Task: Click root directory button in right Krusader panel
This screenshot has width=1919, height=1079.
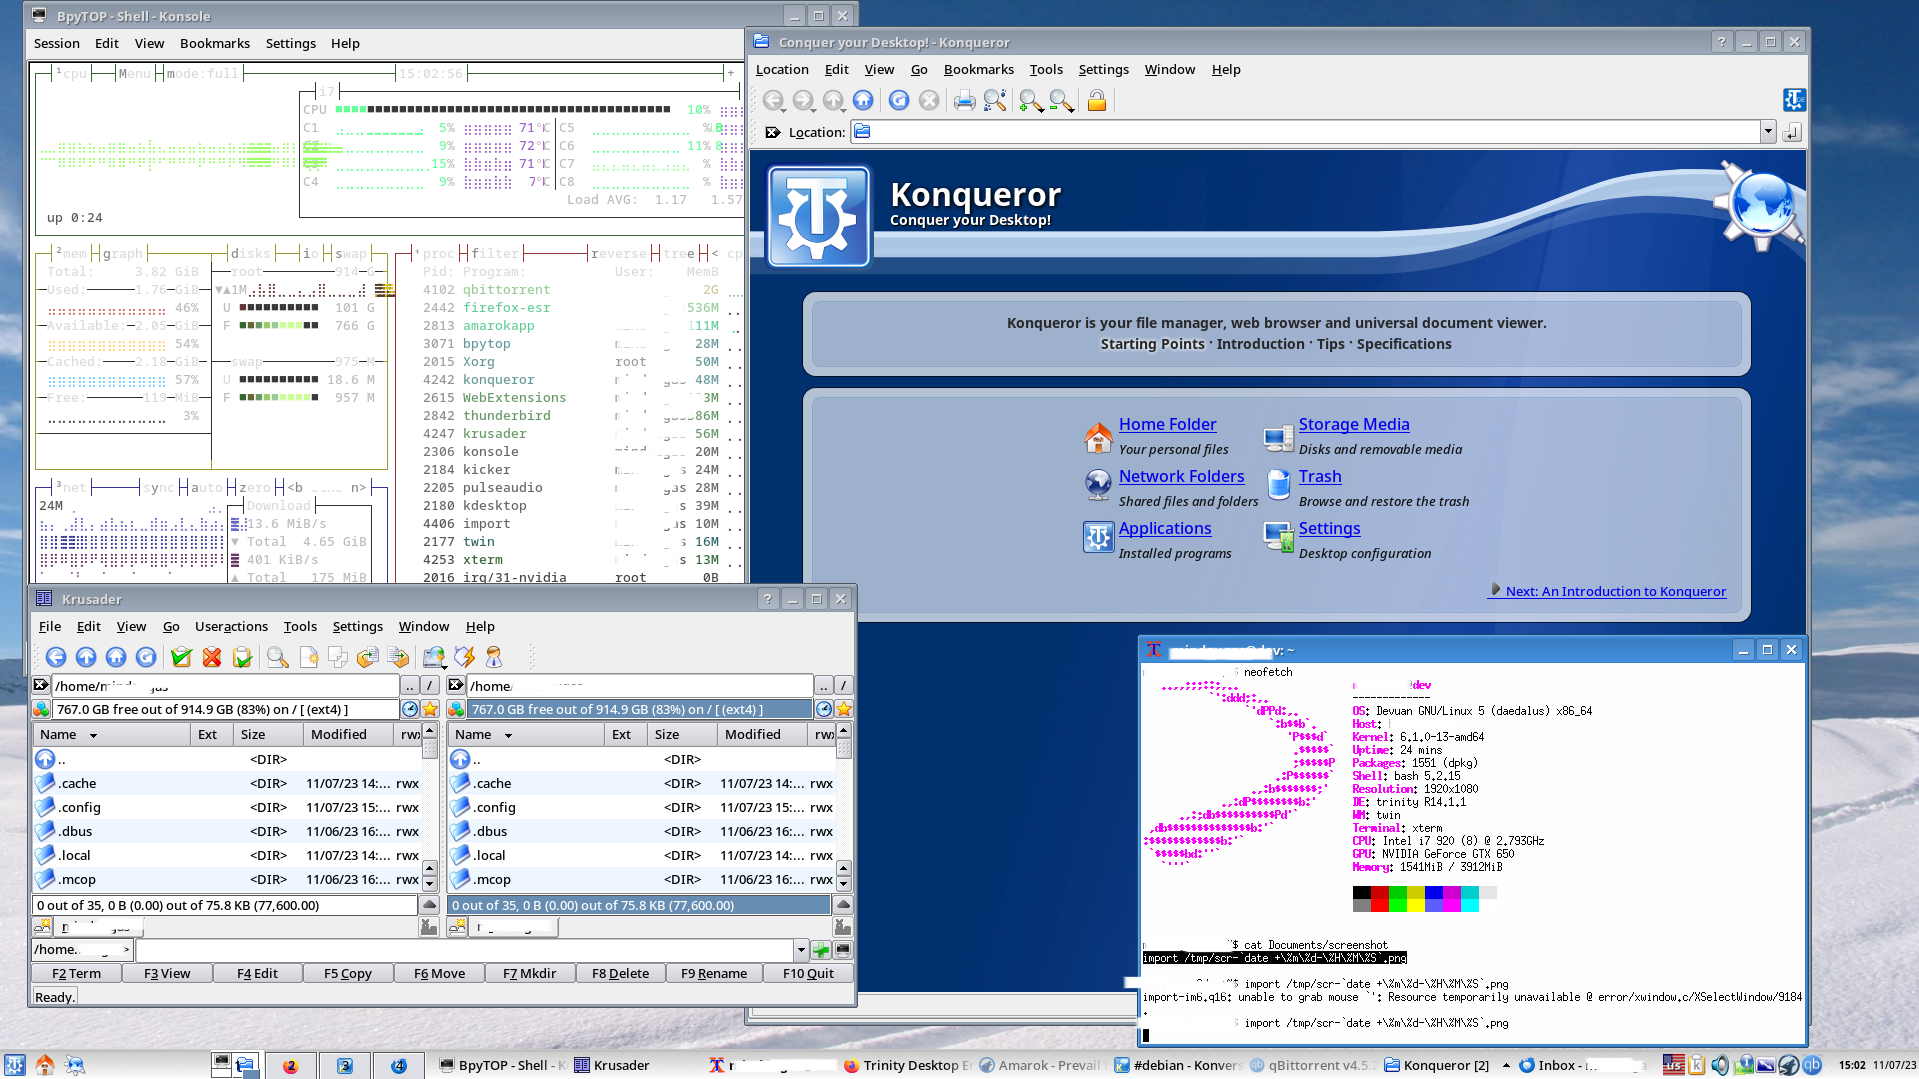Action: coord(843,685)
